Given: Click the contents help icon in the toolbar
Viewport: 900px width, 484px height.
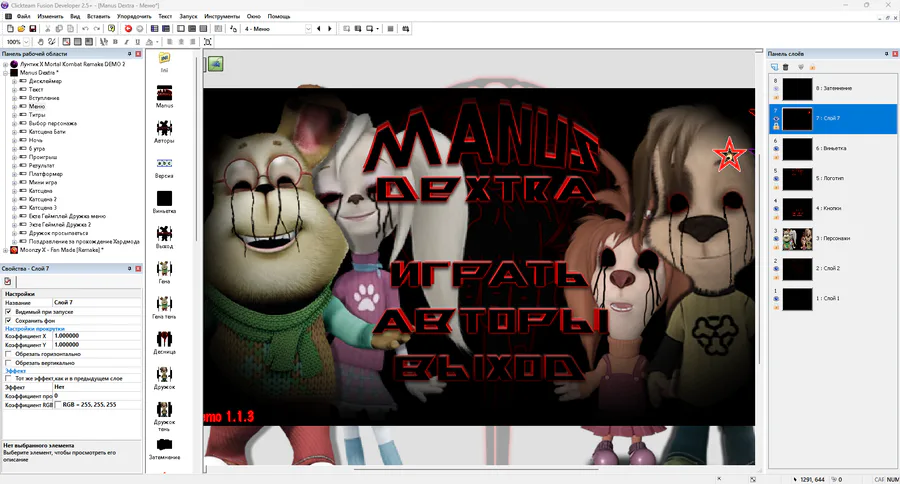Looking at the screenshot, I should (112, 29).
